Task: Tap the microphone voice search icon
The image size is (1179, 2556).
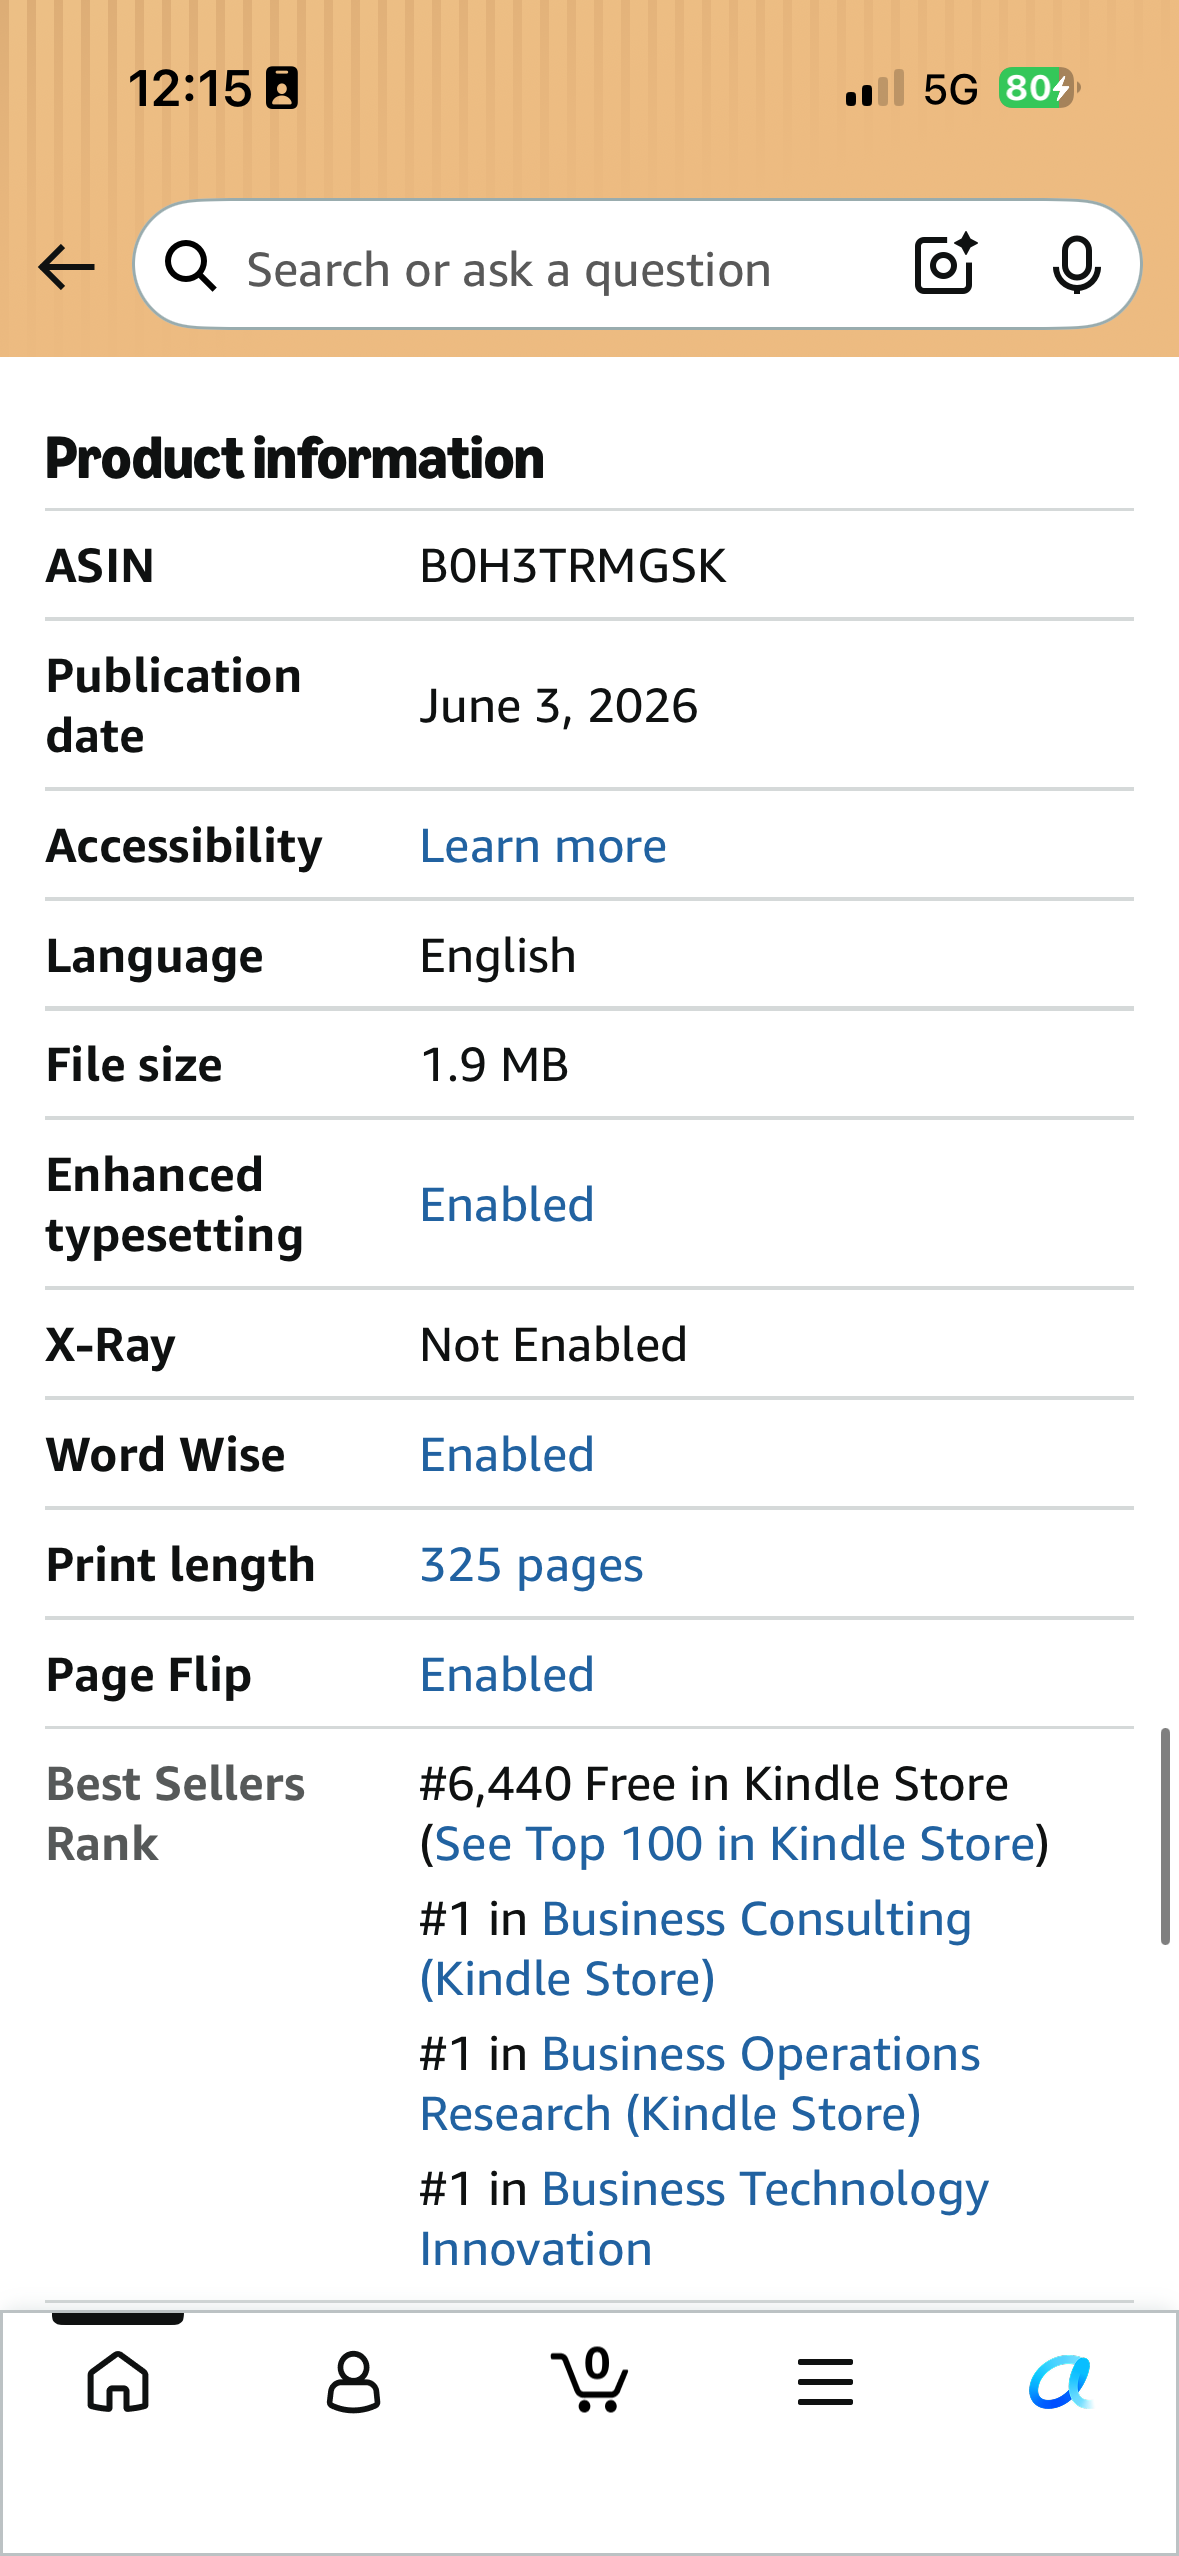Action: (1077, 266)
